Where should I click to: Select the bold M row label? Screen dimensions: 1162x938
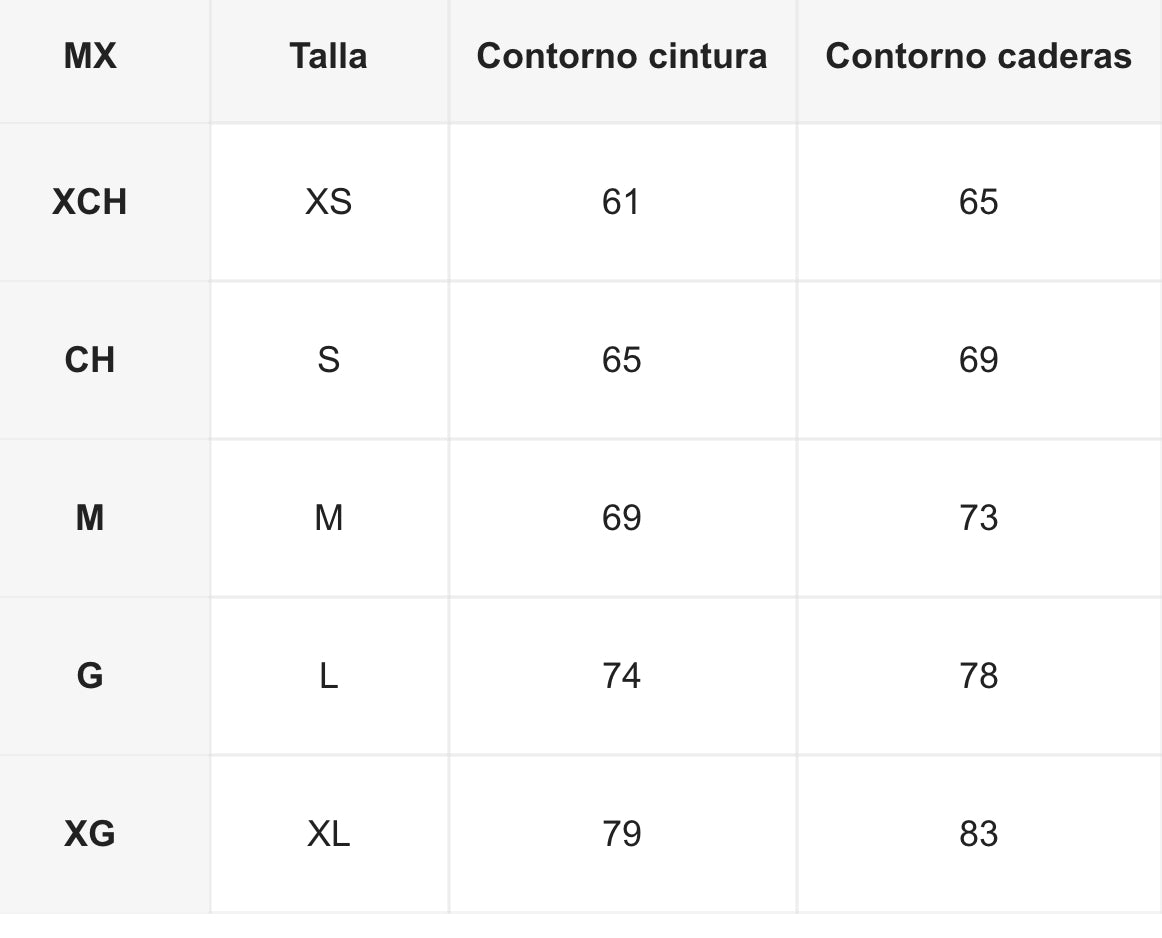(x=90, y=518)
